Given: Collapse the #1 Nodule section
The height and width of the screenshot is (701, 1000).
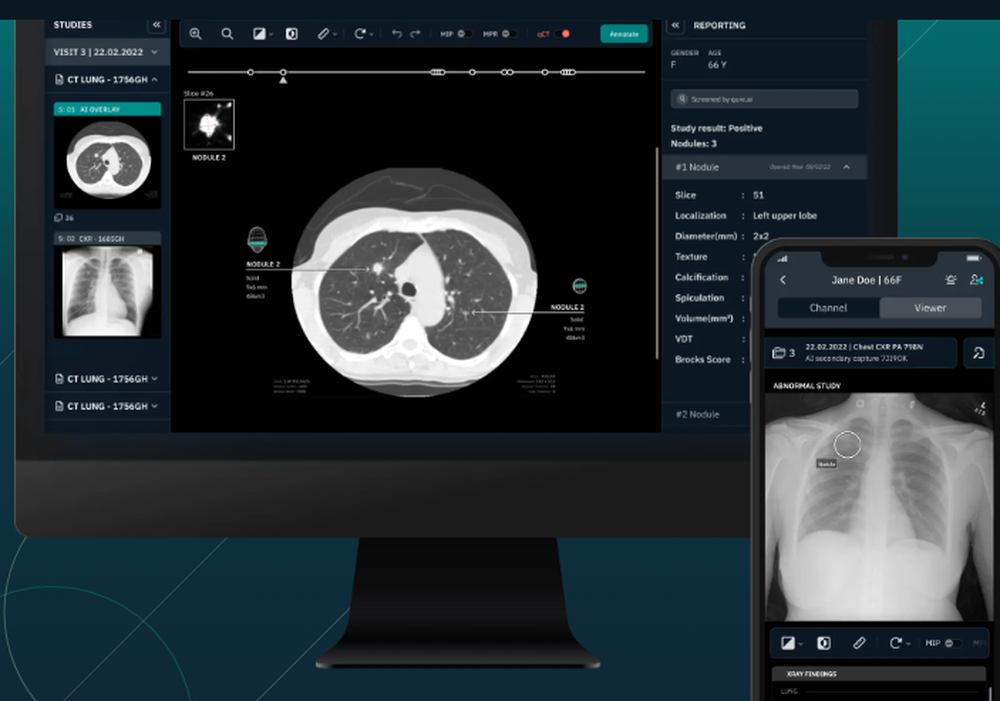Looking at the screenshot, I should point(846,167).
